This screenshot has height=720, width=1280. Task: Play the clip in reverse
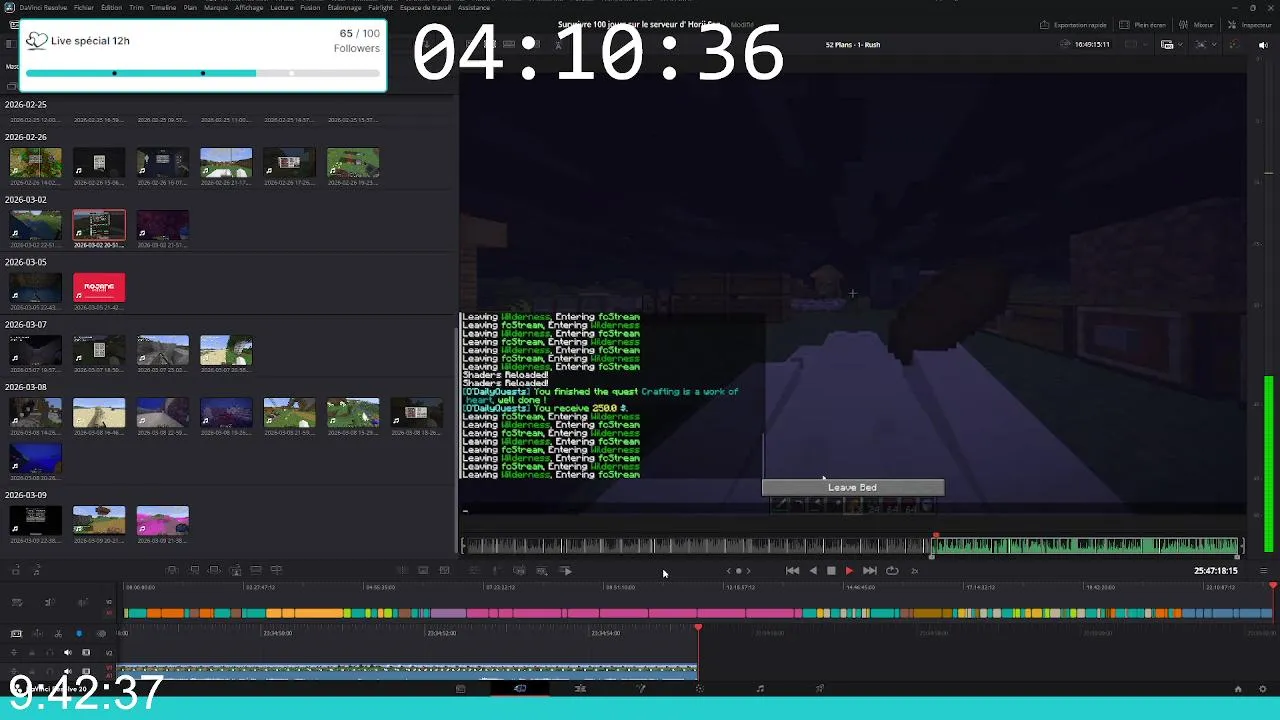pos(812,571)
